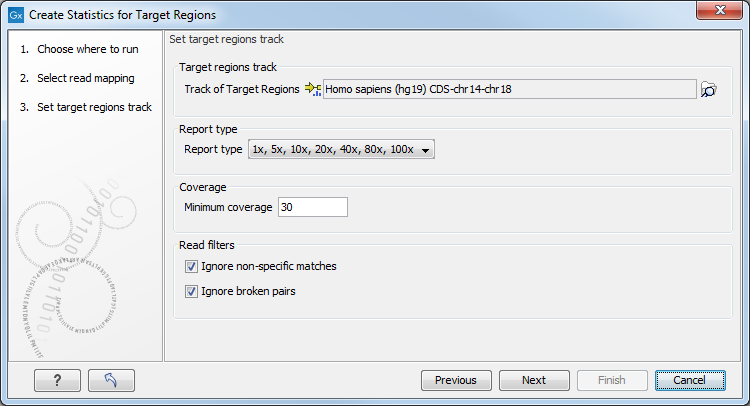This screenshot has width=750, height=406.
Task: Open the browse icon for target regions track
Action: click(x=708, y=89)
